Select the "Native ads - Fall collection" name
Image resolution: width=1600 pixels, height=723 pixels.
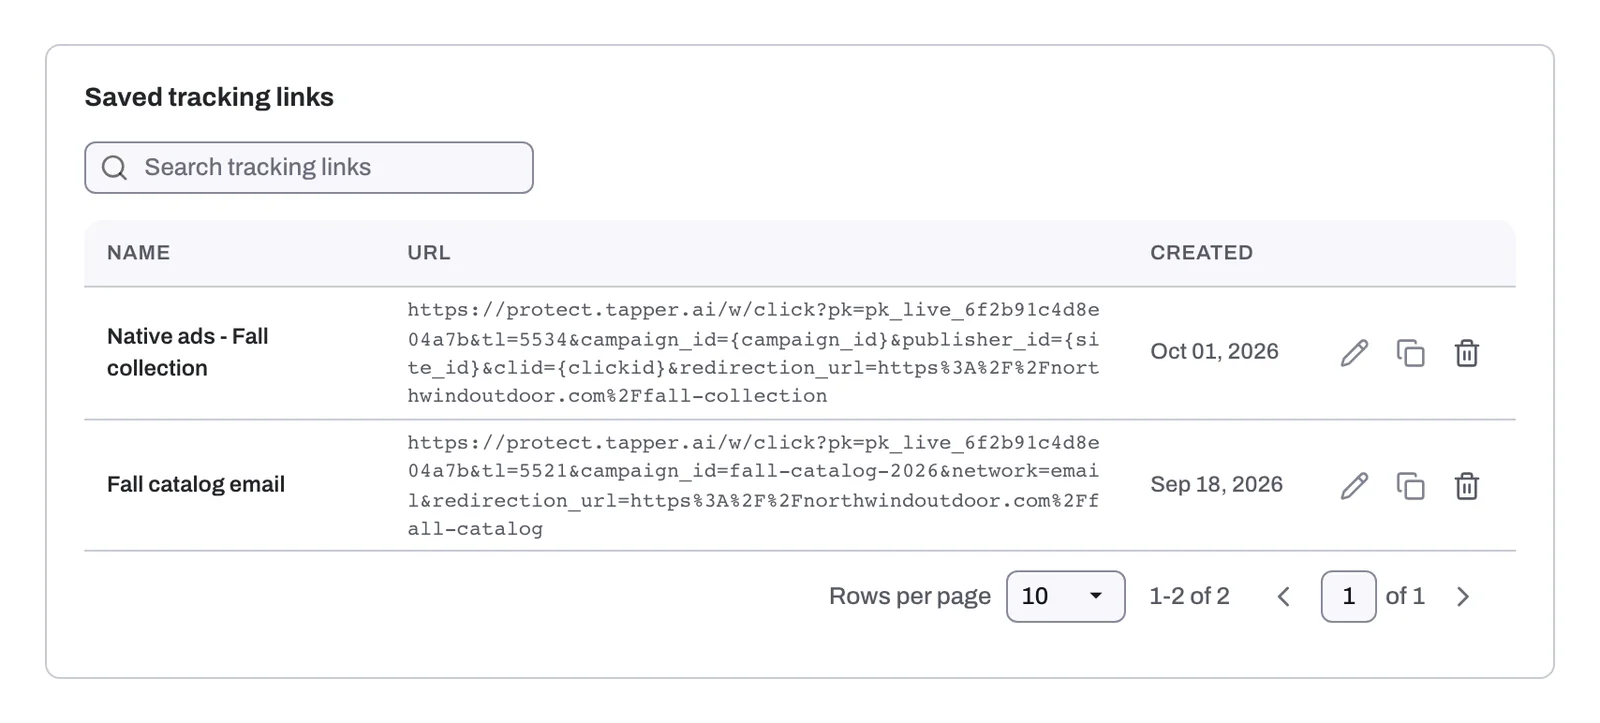pos(188,352)
